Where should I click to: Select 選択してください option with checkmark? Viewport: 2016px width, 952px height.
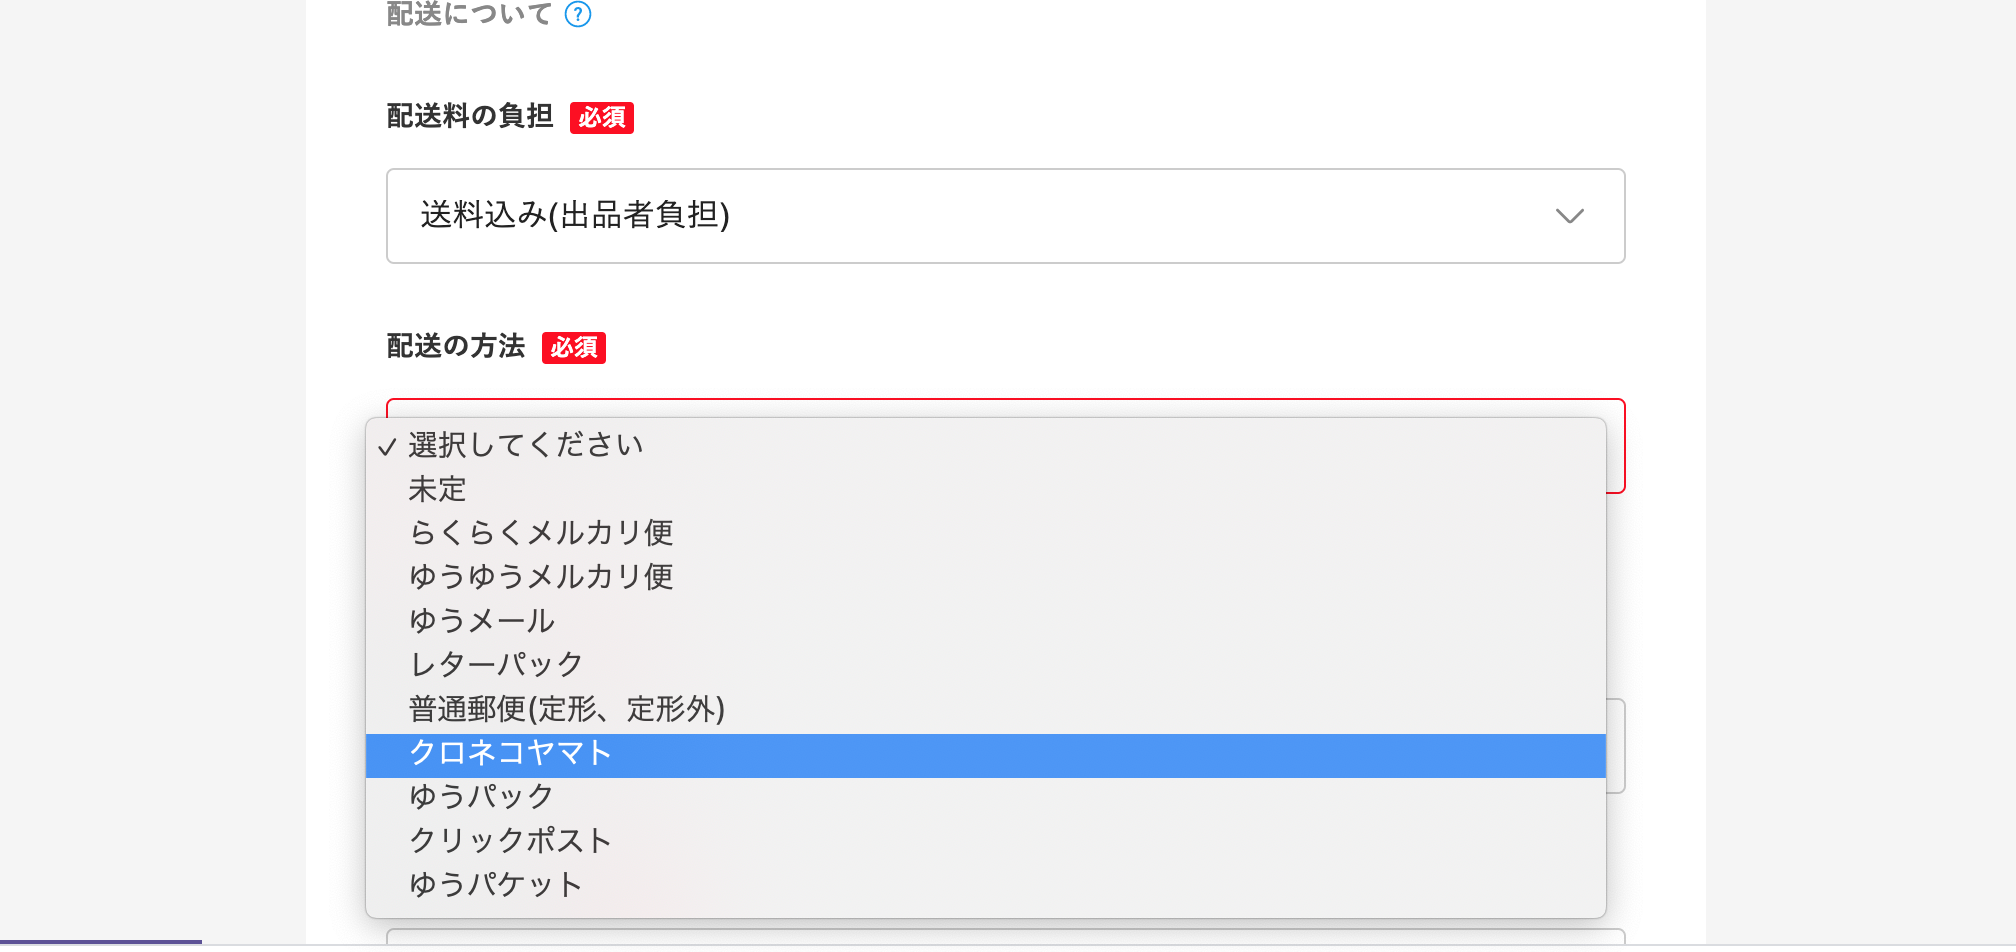click(986, 445)
